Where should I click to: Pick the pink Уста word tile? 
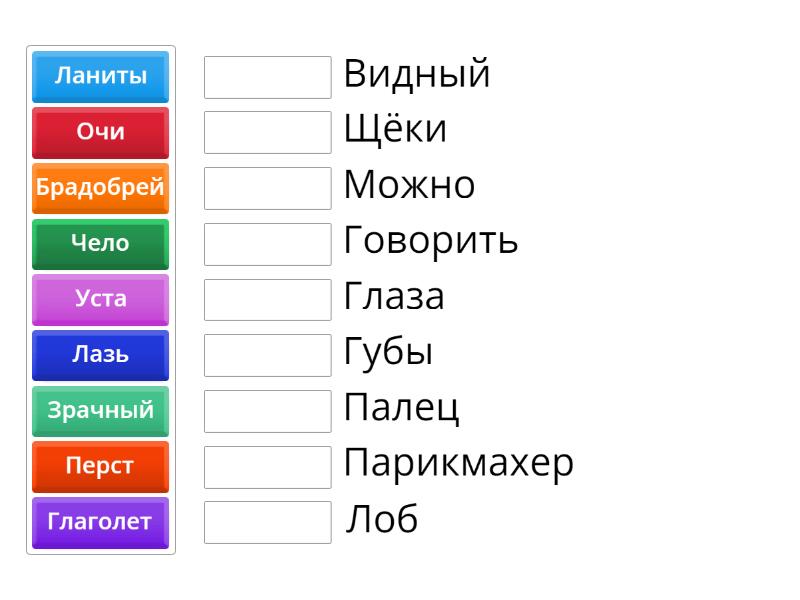pyautogui.click(x=99, y=299)
